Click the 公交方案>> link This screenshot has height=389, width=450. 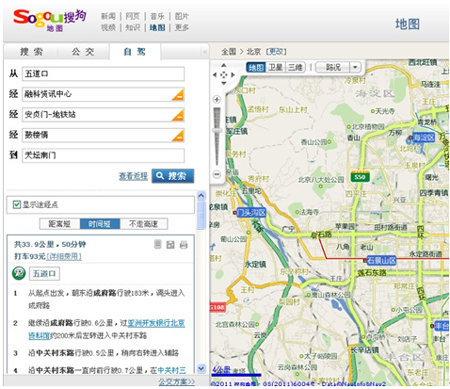(x=177, y=382)
